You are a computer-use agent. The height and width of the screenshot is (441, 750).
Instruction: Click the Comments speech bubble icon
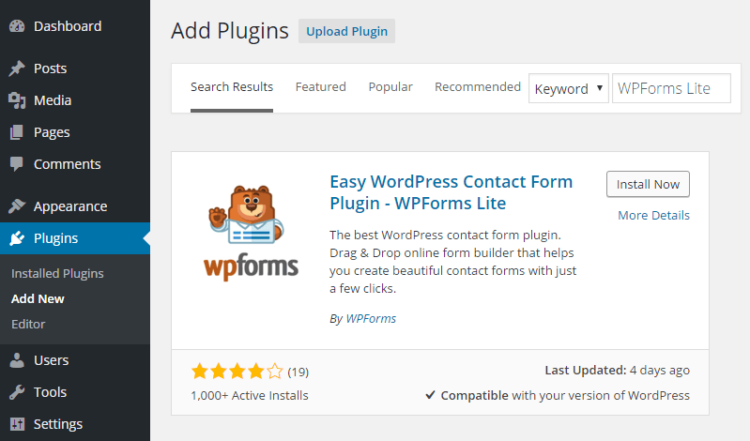[x=17, y=165]
